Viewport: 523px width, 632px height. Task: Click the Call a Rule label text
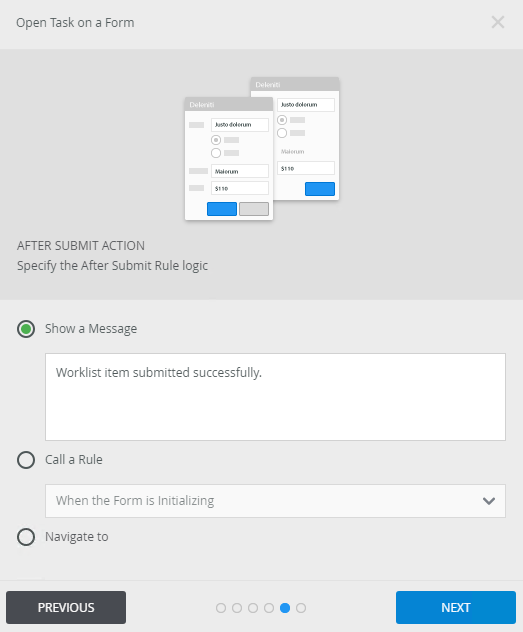(74, 460)
